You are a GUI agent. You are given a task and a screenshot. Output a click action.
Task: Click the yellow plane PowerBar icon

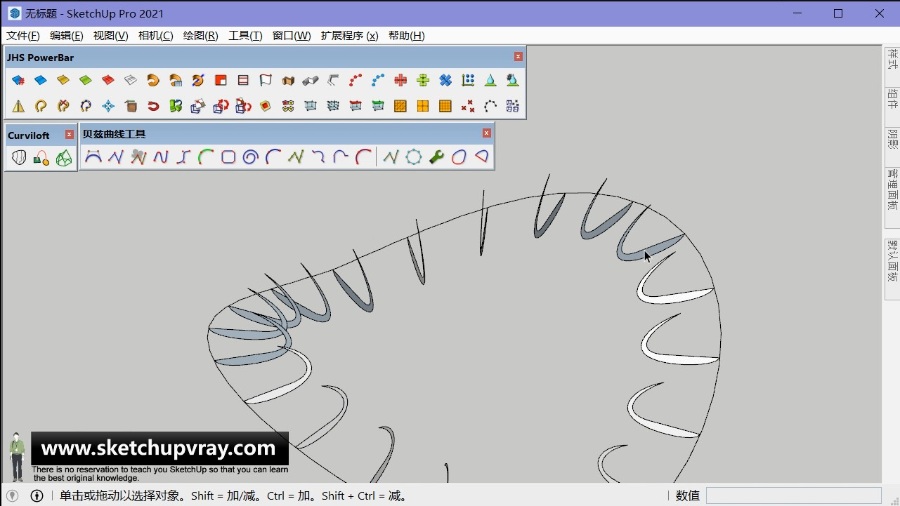click(x=63, y=80)
